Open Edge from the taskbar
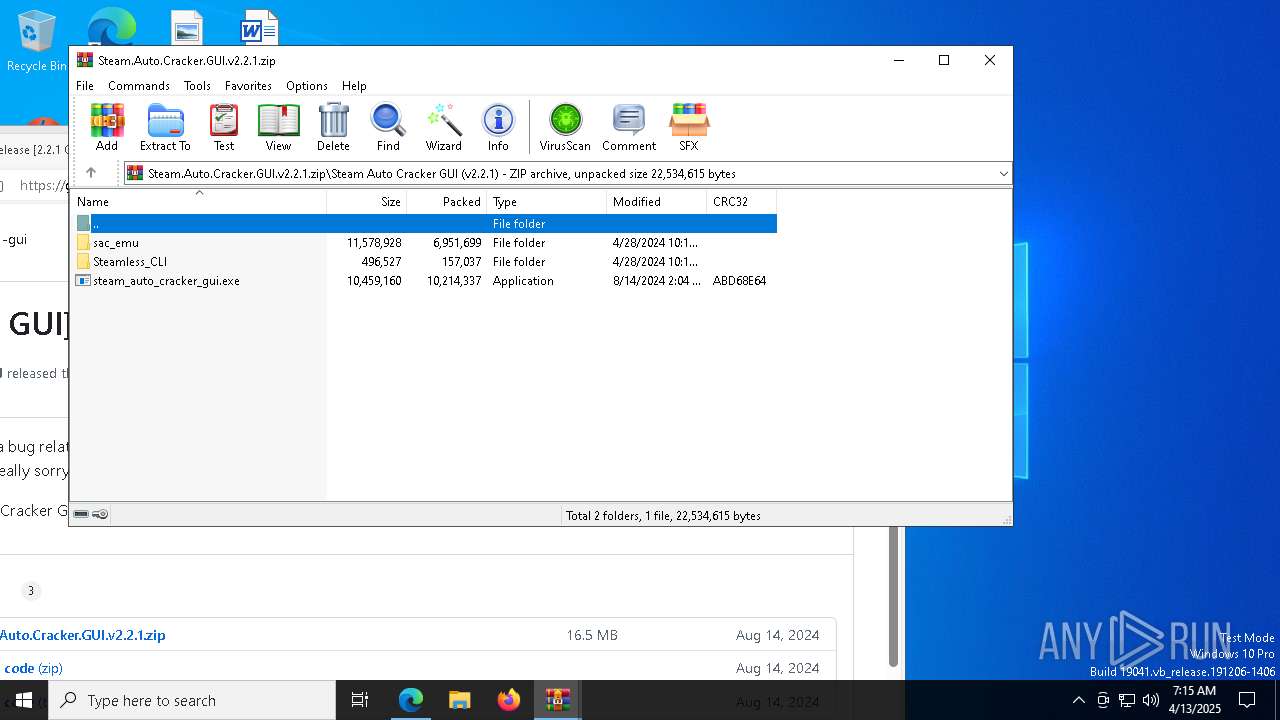This screenshot has height=720, width=1280. (x=411, y=700)
